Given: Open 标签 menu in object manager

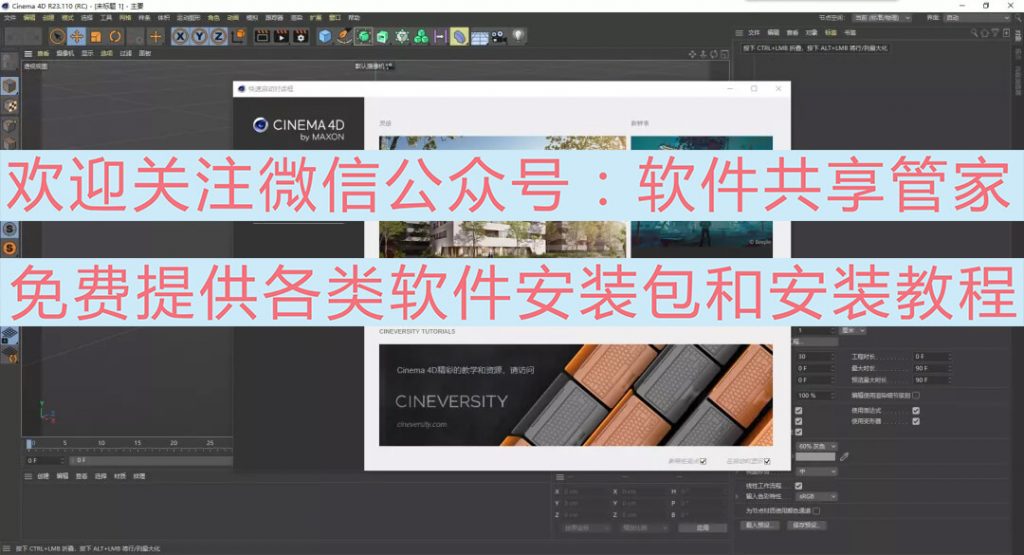Looking at the screenshot, I should (x=831, y=33).
